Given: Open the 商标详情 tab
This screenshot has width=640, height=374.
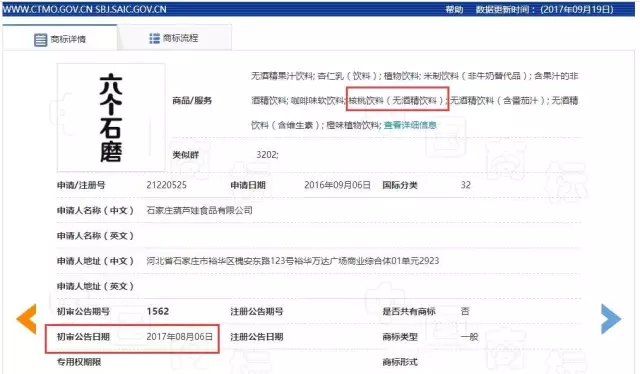Looking at the screenshot, I should (60, 39).
